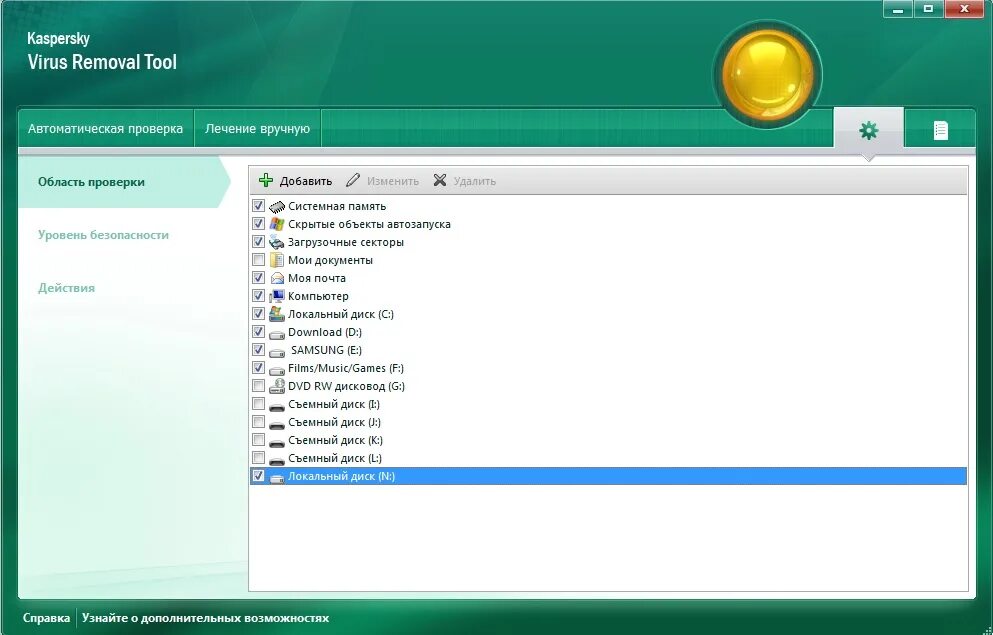Enable the Съемный диск (K:) checkbox
This screenshot has height=635, width=993.
point(258,440)
